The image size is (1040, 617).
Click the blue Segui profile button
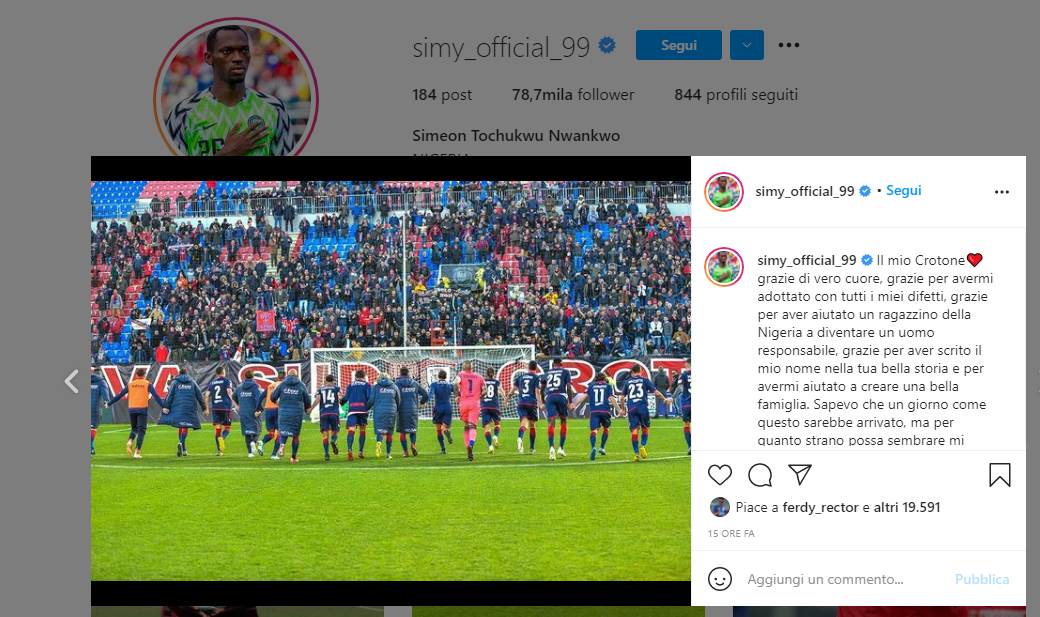pos(679,45)
